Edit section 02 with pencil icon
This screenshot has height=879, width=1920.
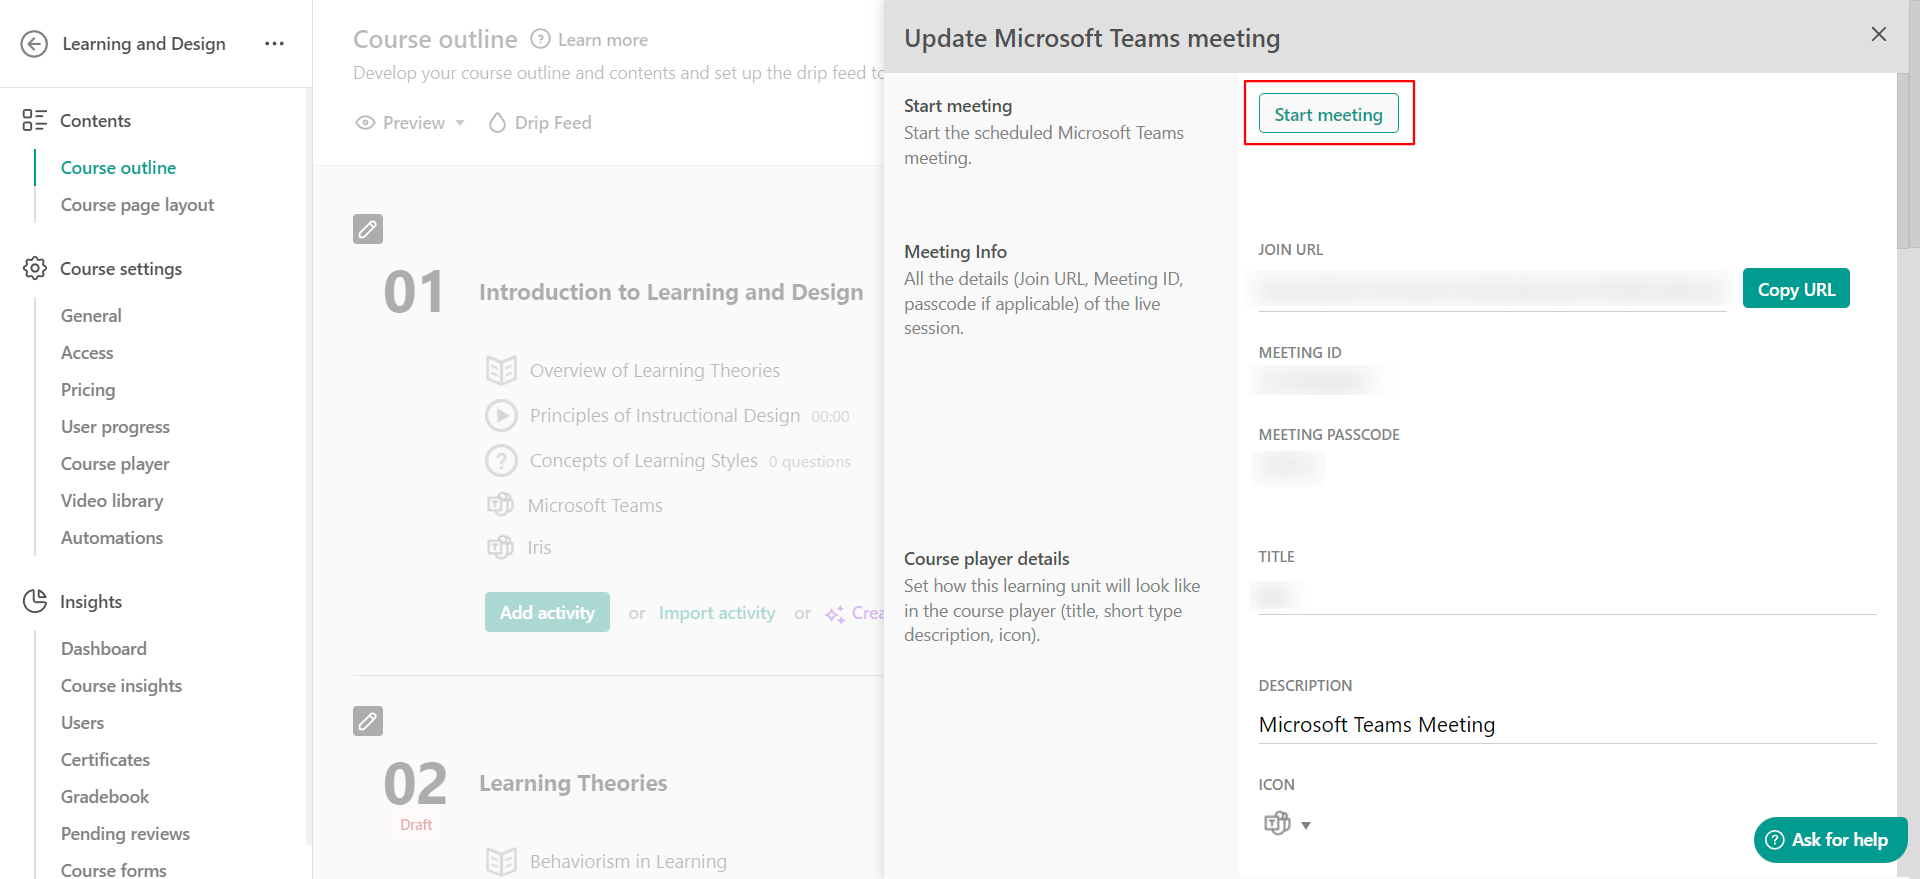coord(368,721)
